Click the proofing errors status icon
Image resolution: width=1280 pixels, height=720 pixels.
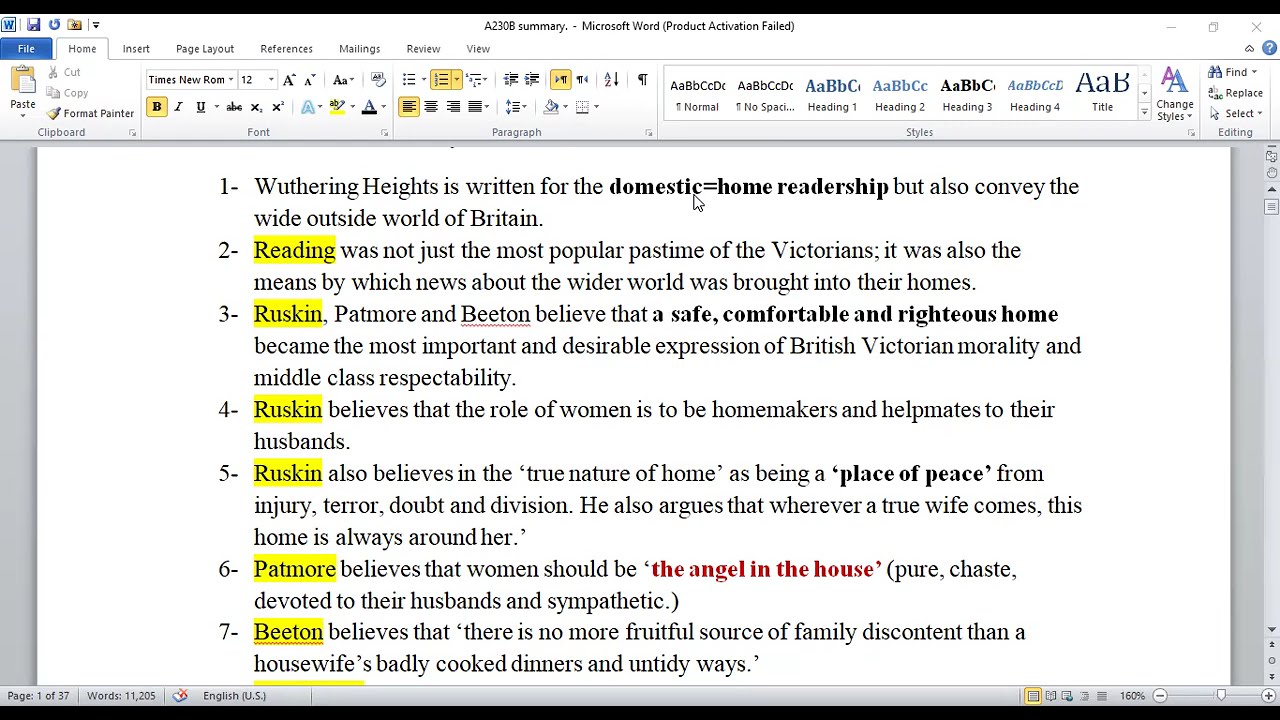coord(180,696)
